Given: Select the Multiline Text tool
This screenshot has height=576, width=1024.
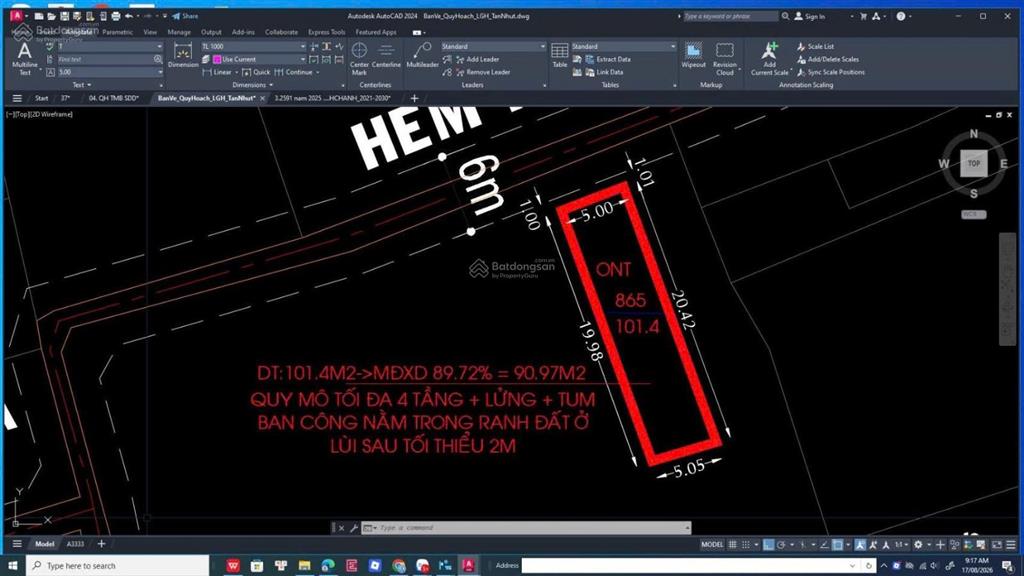Looking at the screenshot, I should [x=24, y=58].
